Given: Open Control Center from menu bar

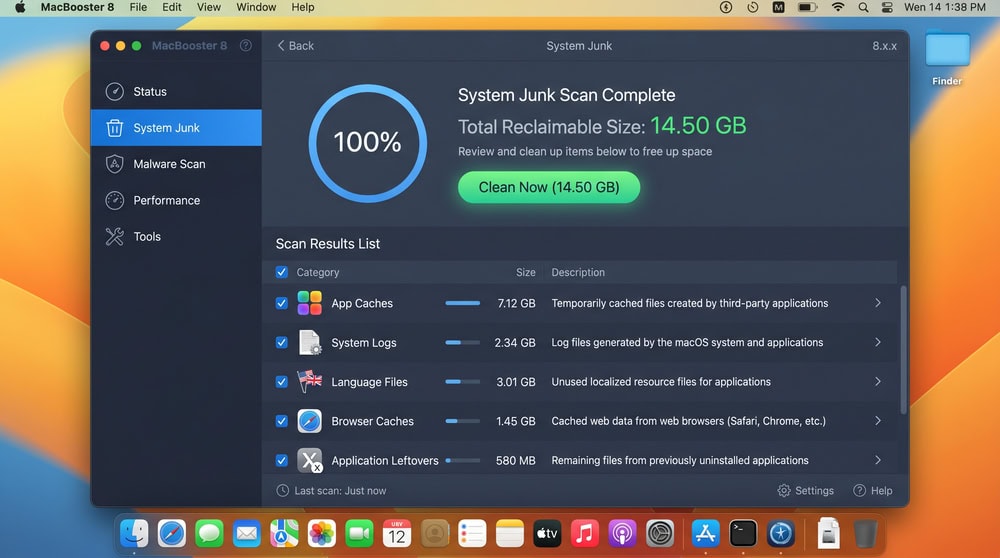Looking at the screenshot, I should pos(887,8).
